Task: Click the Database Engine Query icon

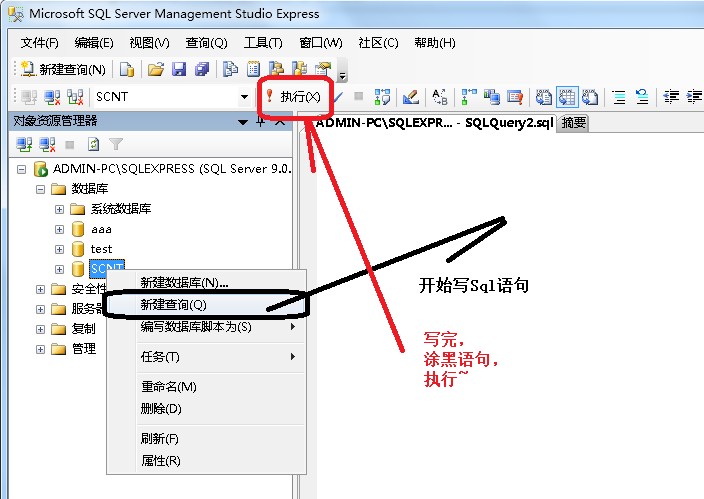Action: point(127,69)
